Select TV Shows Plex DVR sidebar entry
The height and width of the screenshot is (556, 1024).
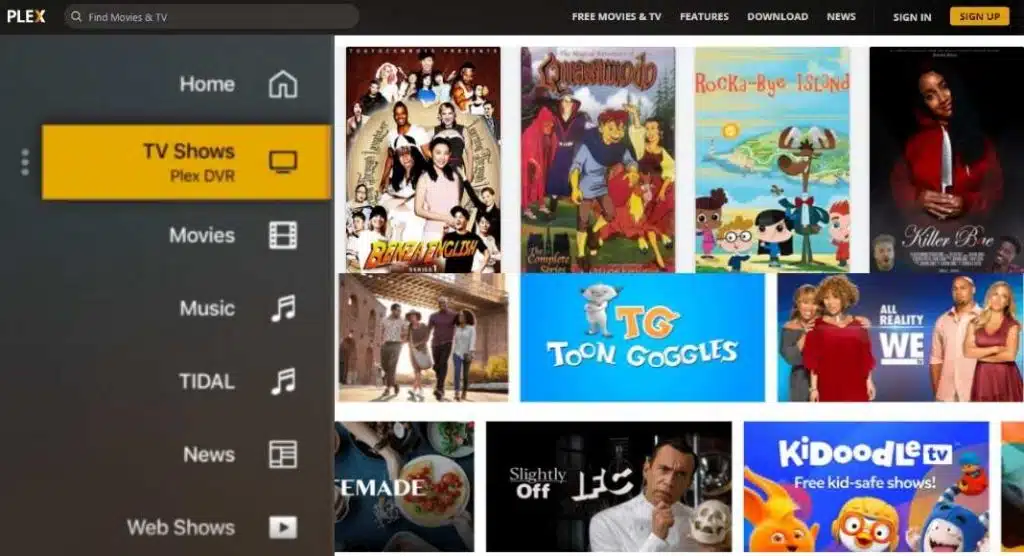tap(187, 162)
